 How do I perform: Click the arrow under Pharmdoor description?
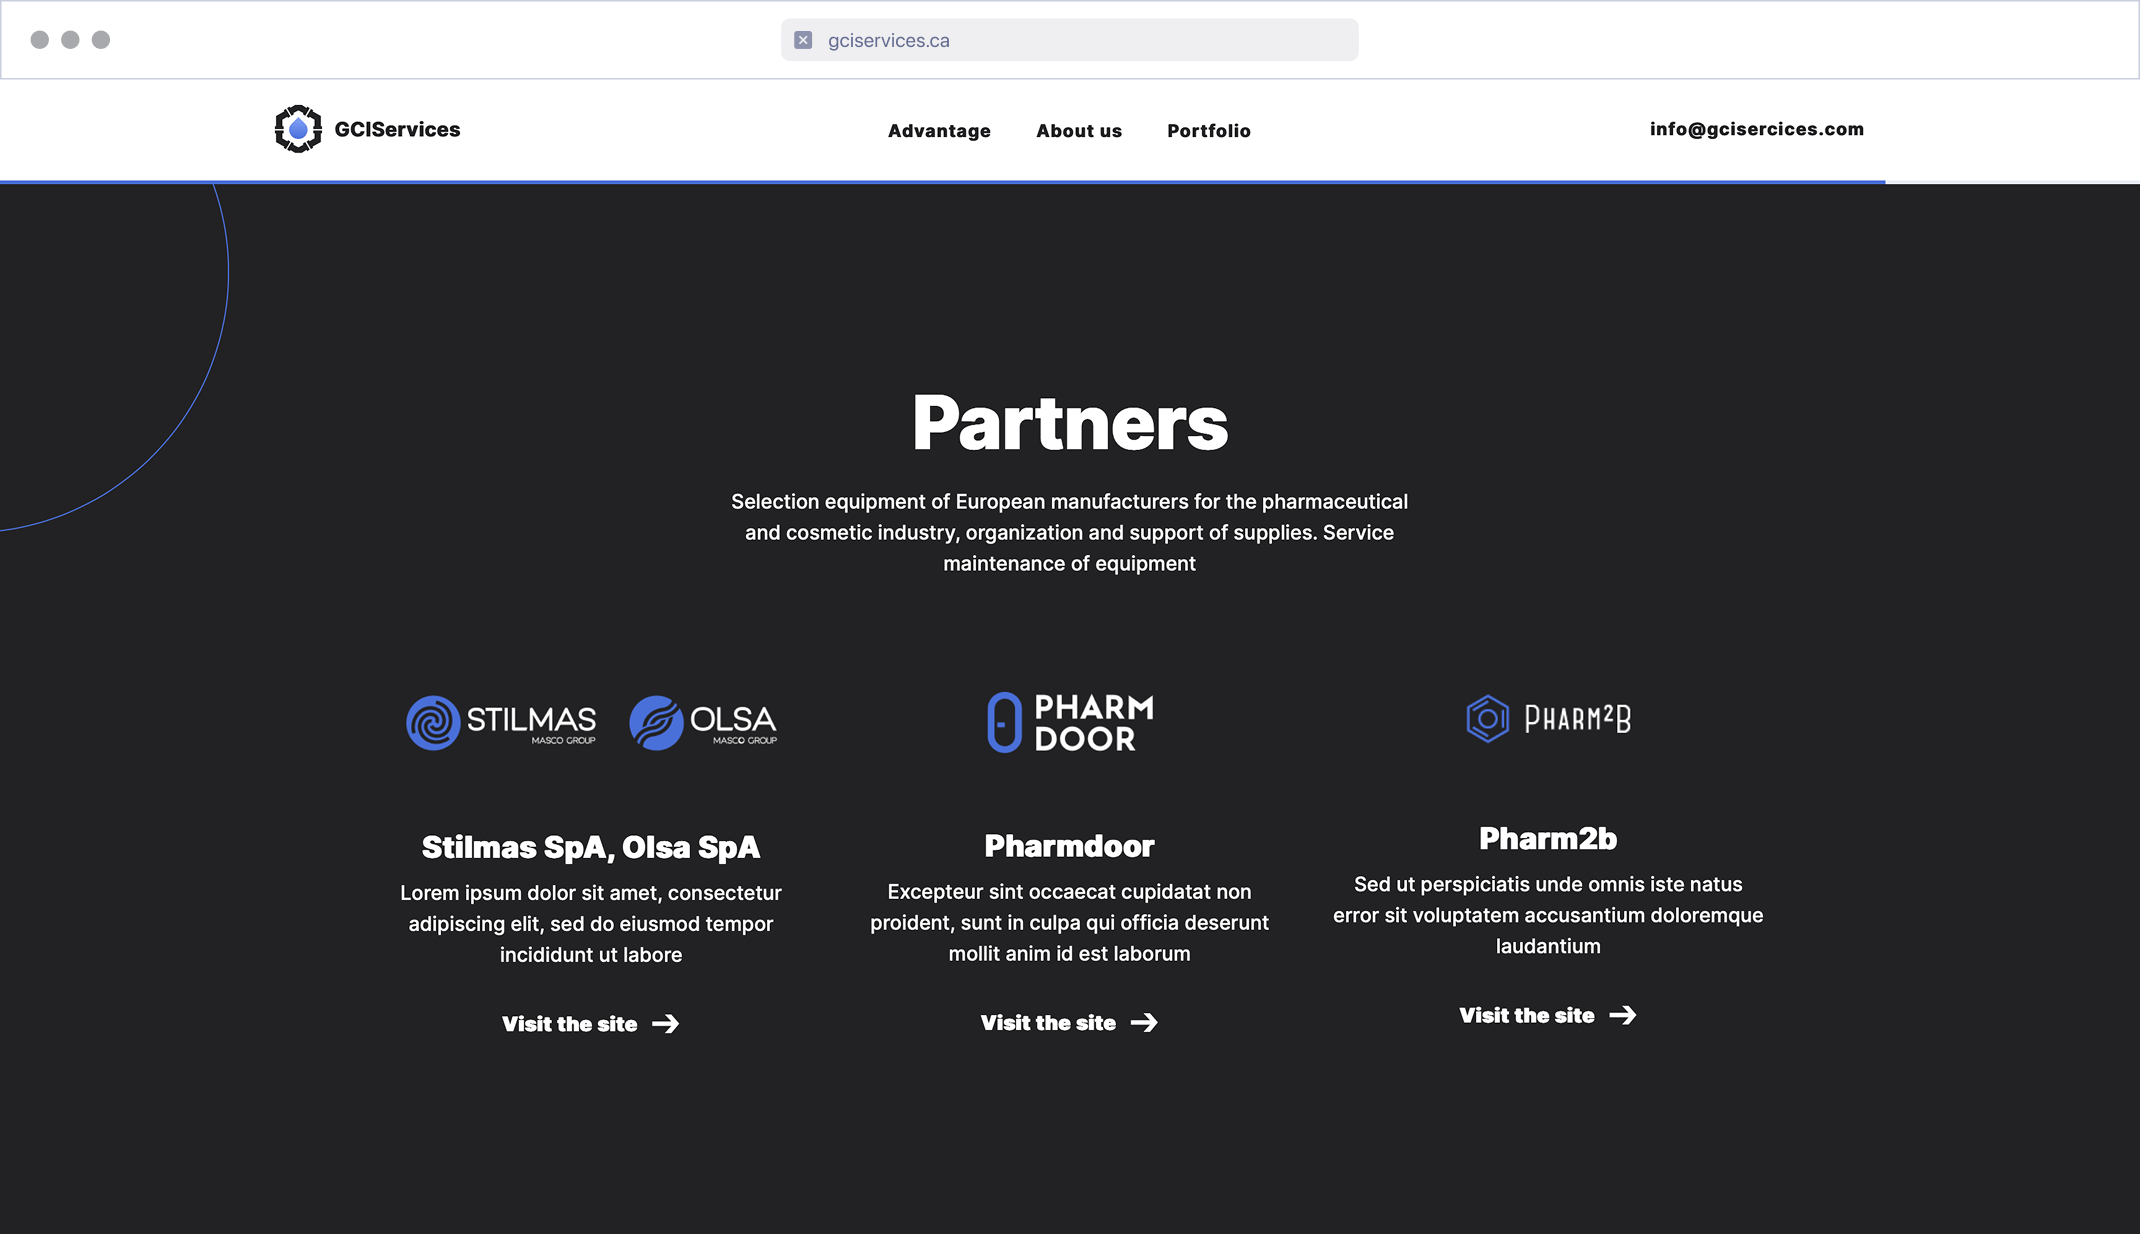(x=1144, y=1023)
